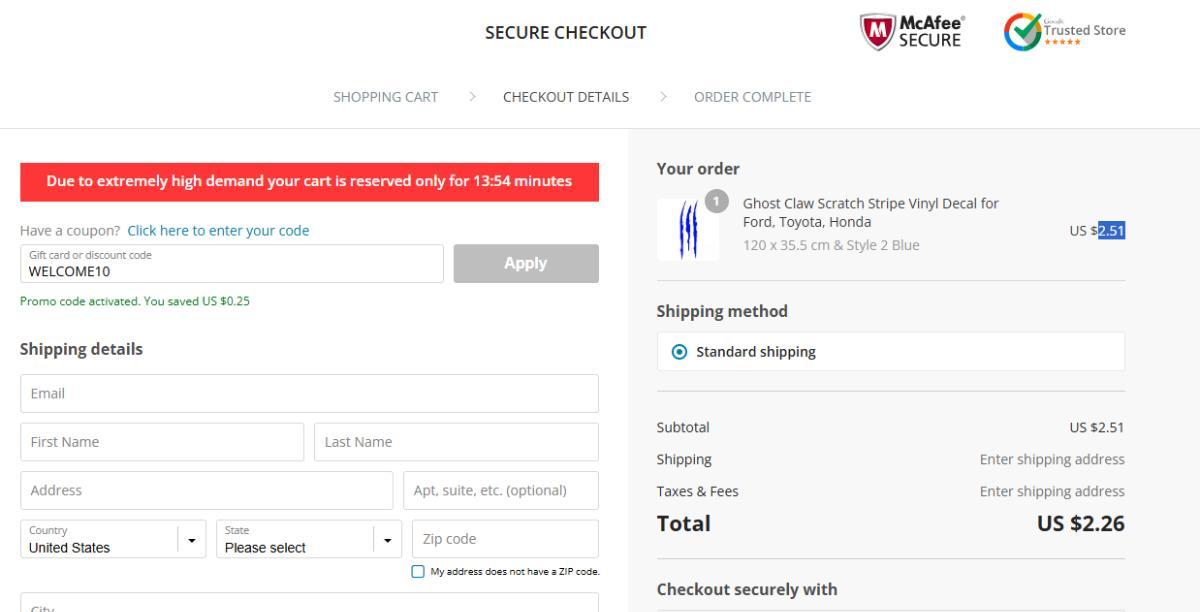The width and height of the screenshot is (1200, 612).
Task: Check 'My address does not have a ZIP code'
Action: click(x=418, y=572)
